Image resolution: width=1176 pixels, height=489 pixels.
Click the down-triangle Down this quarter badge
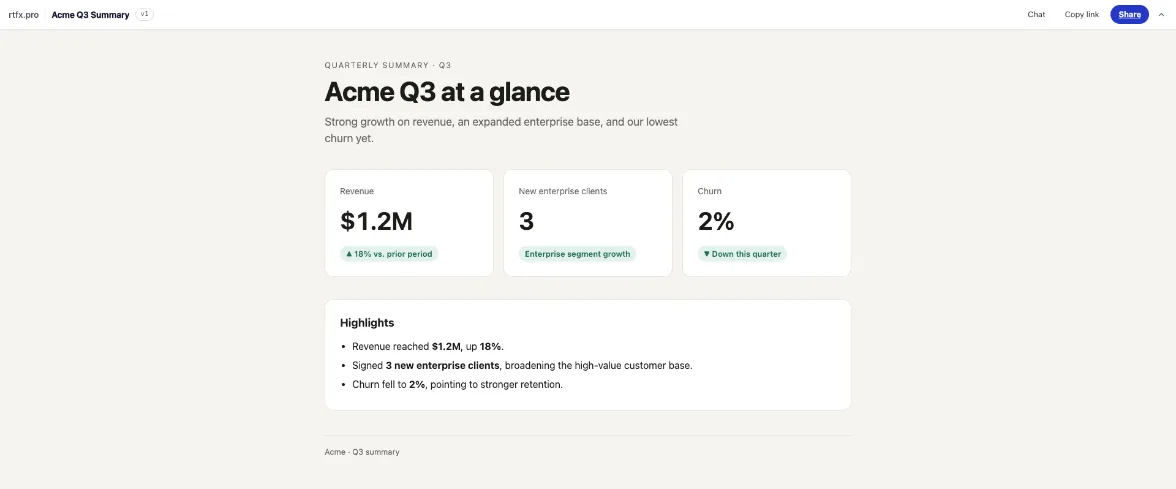click(742, 254)
